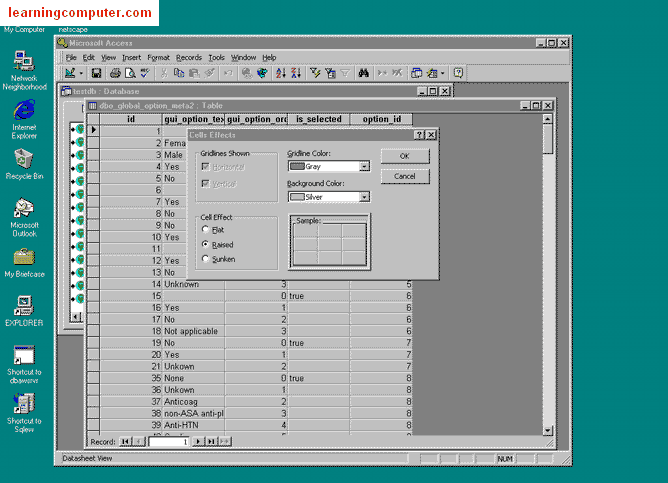
Task: Click the Filter By Form icon
Action: tap(330, 73)
